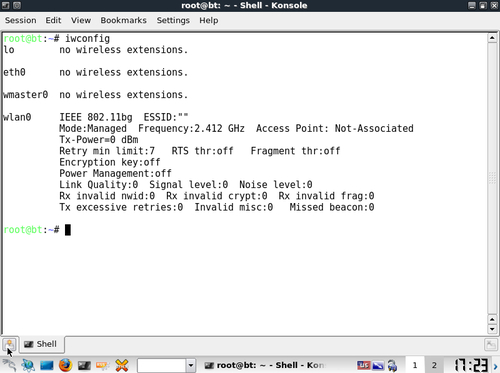Click the root@bt Shell Konsole taskbar entry
The height and width of the screenshot is (373, 500).
pos(265,365)
